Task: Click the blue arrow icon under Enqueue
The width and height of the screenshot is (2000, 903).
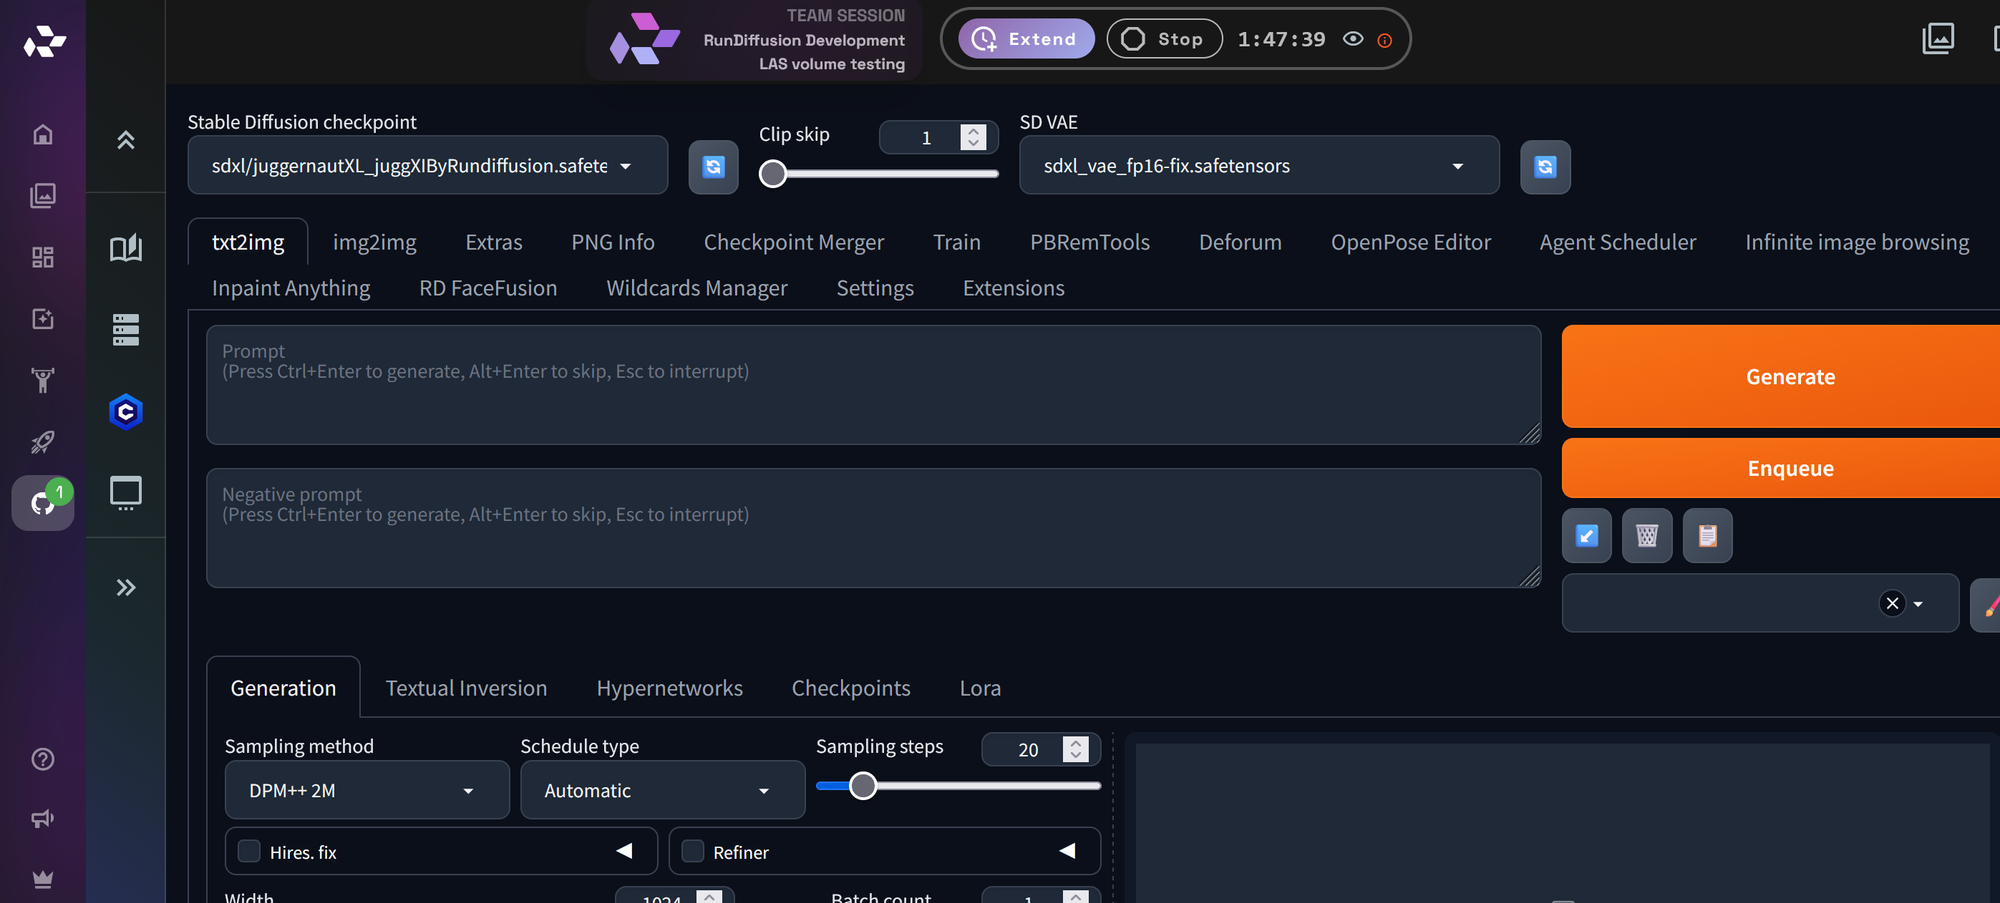Action: click(x=1586, y=535)
